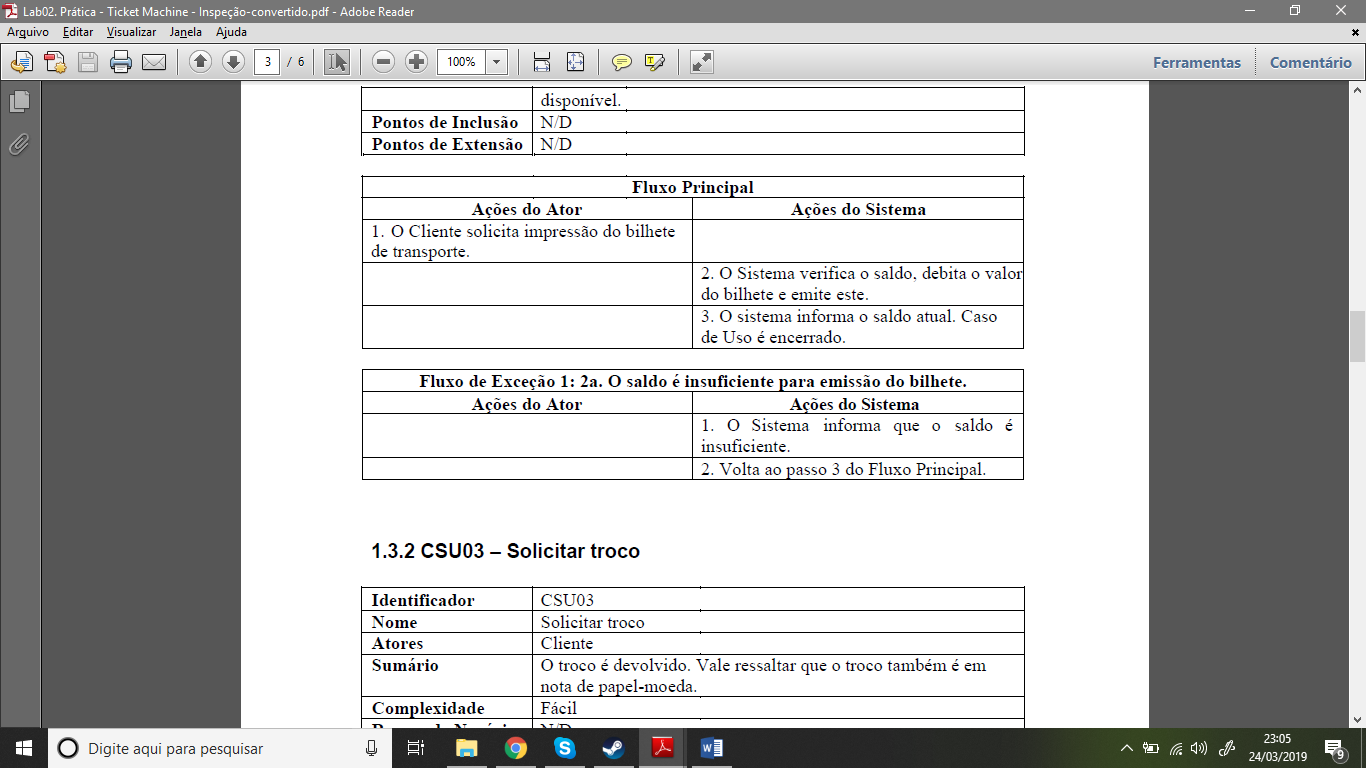This screenshot has height=768, width=1366.
Task: Click the Adobe Reader taskbar icon
Action: 662,748
